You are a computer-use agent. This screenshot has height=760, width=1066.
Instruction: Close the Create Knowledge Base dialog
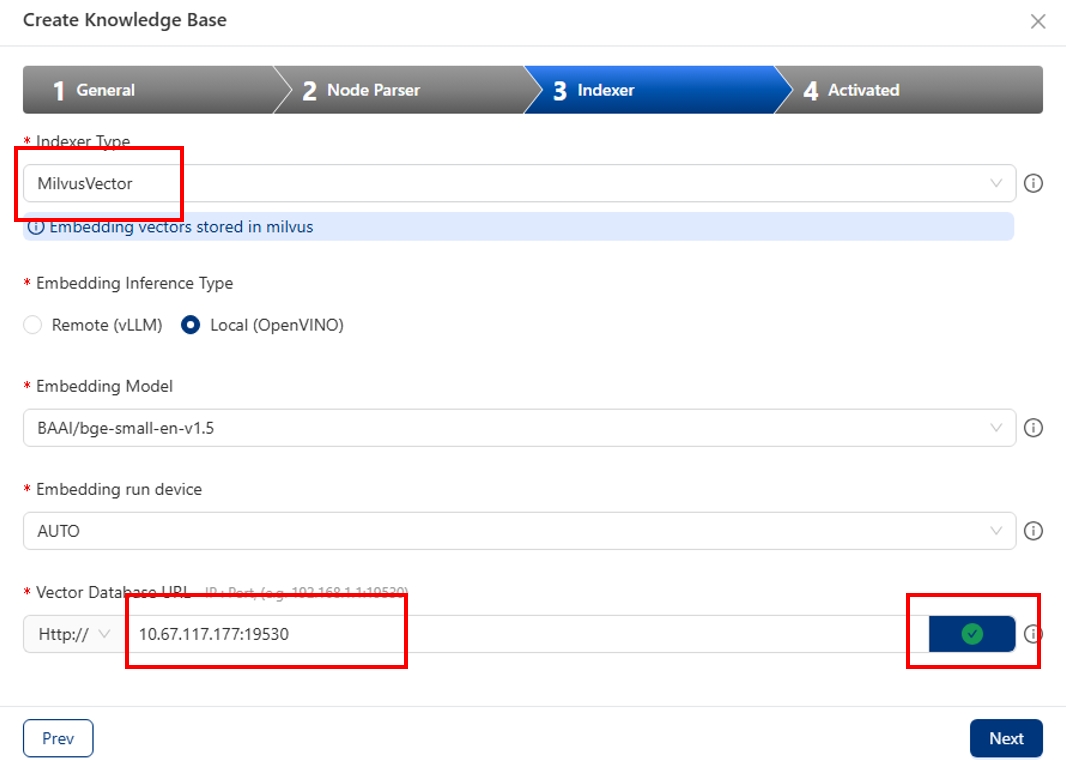[x=1038, y=21]
